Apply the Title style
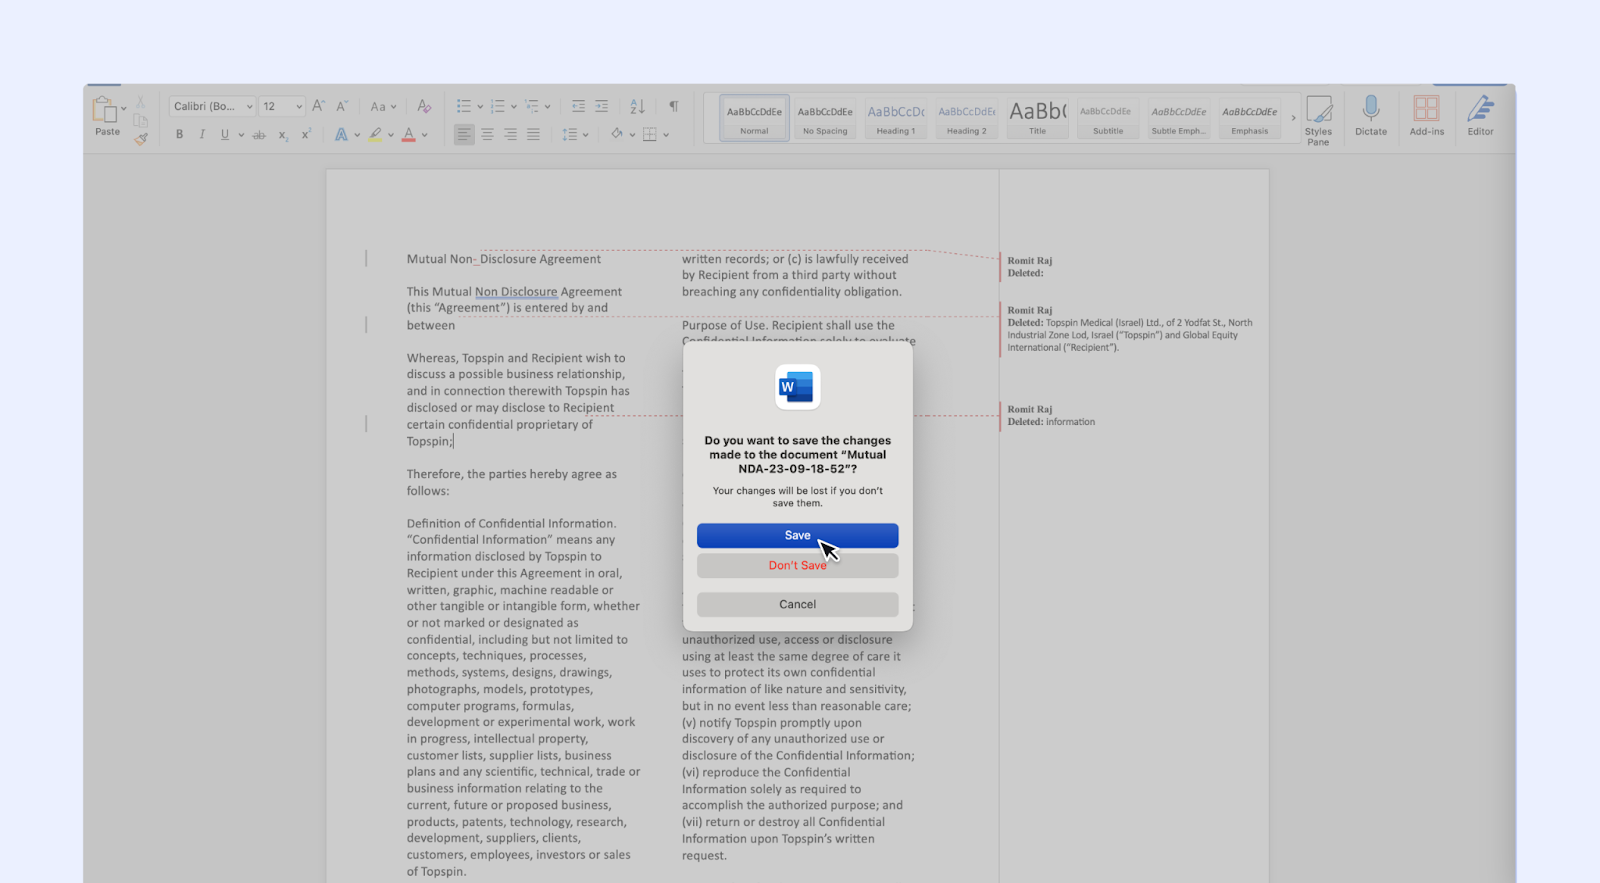 (x=1038, y=118)
